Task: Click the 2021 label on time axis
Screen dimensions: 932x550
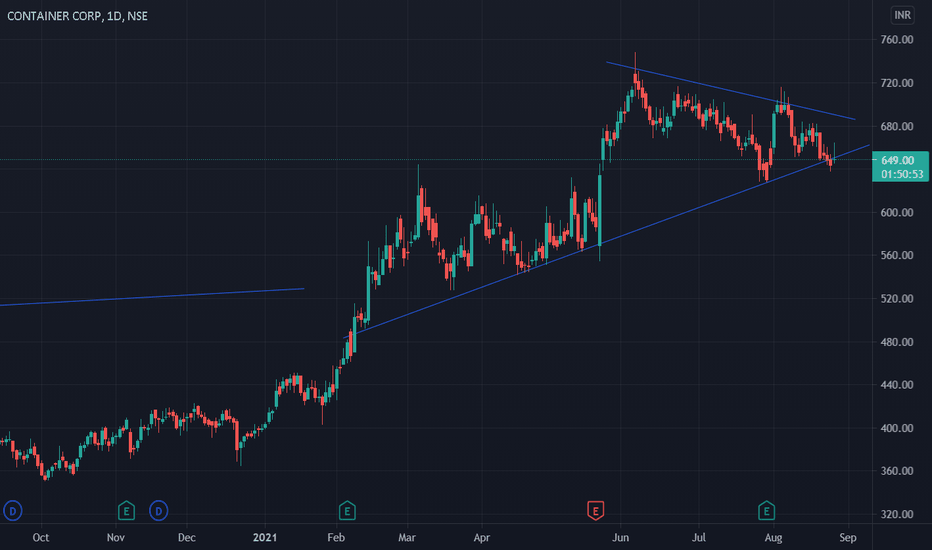Action: point(265,538)
